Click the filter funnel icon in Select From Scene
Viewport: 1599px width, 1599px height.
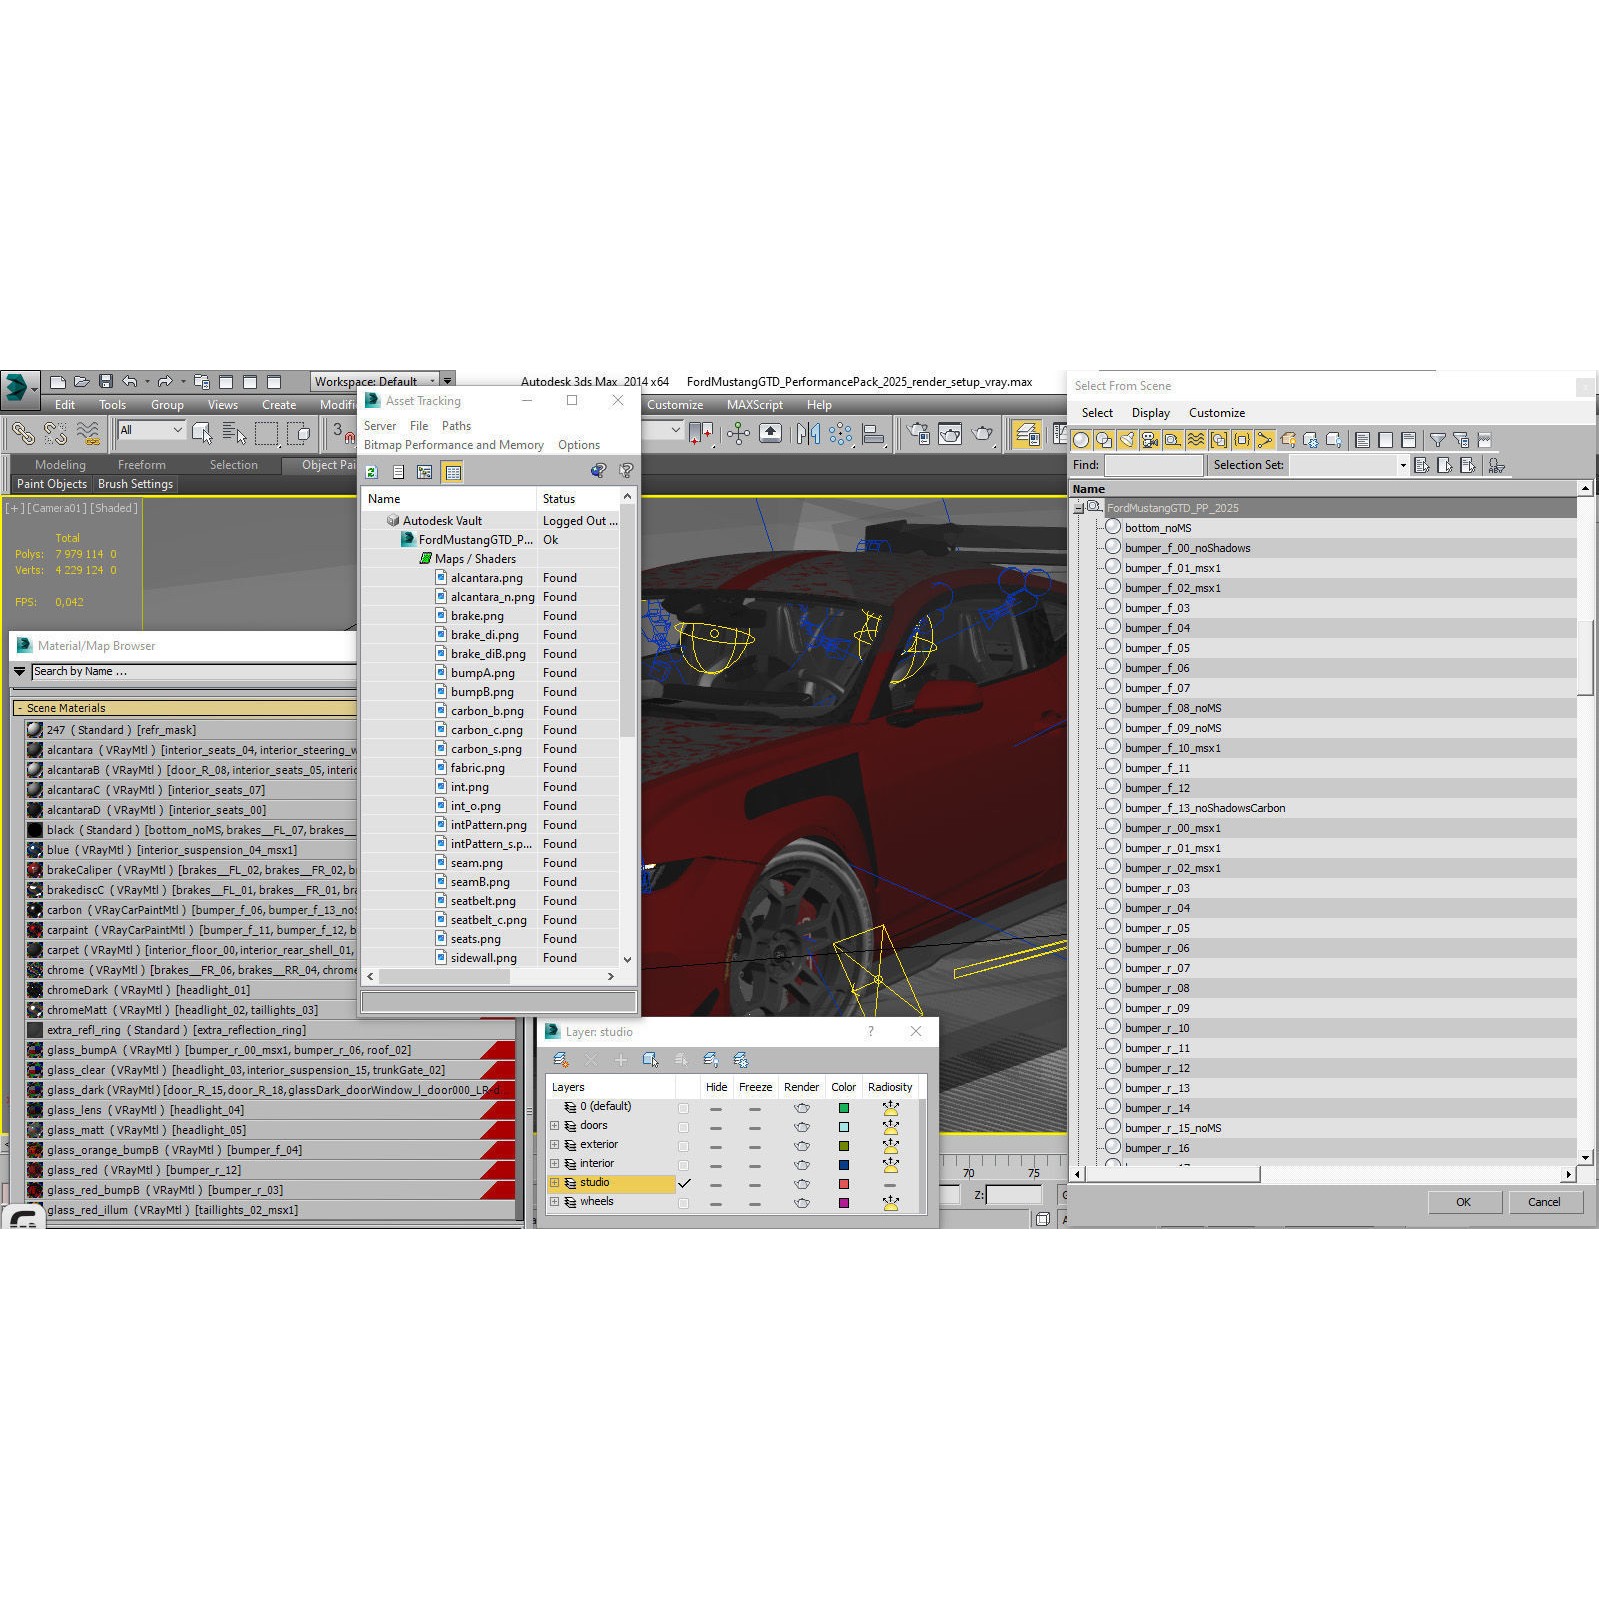point(1438,439)
